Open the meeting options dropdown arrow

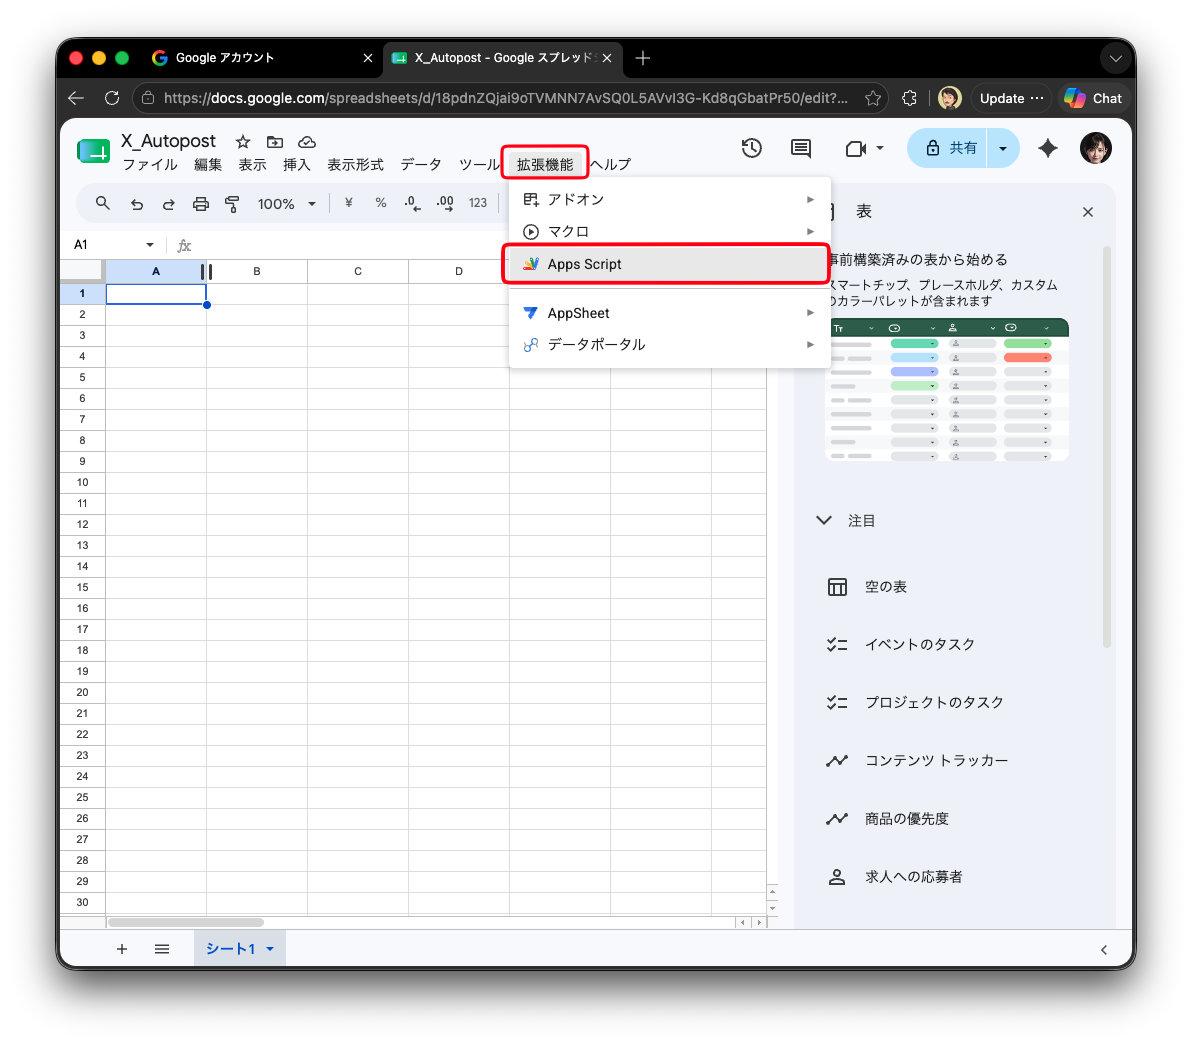click(880, 148)
